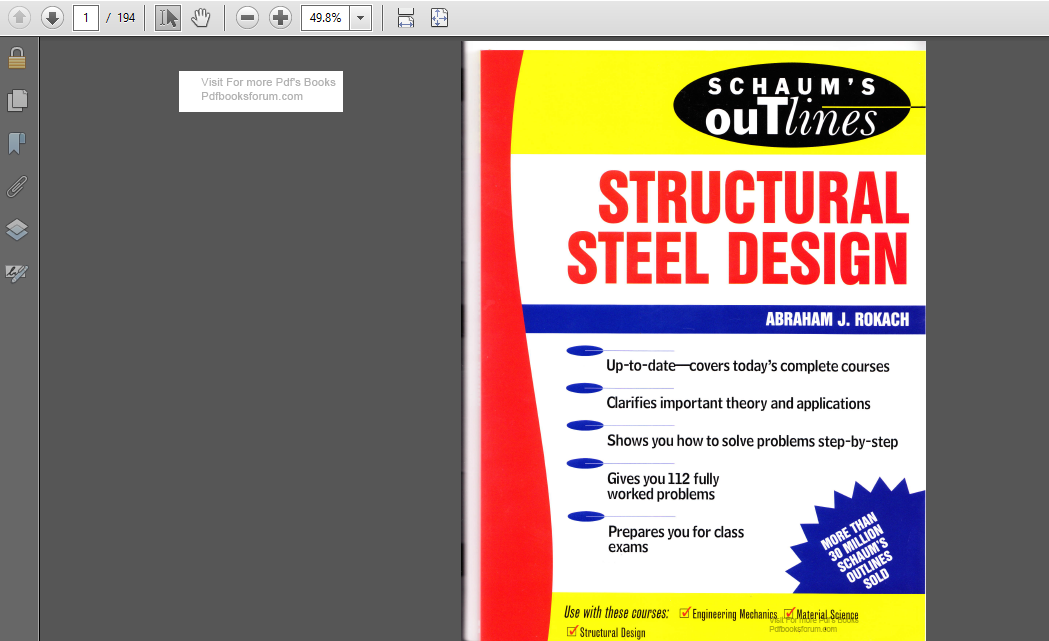Click the Pdfbooksforum.com note text
Screen dimensions: 1049x641
(x=252, y=96)
